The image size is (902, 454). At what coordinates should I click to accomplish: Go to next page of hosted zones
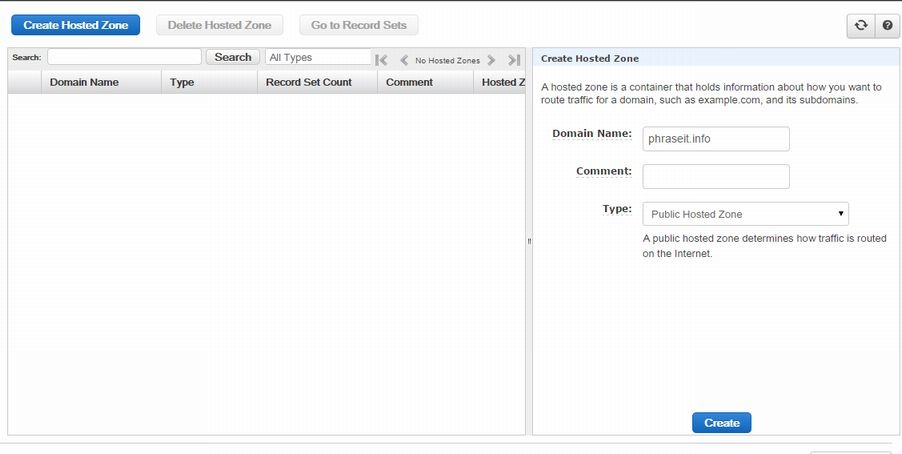[491, 60]
